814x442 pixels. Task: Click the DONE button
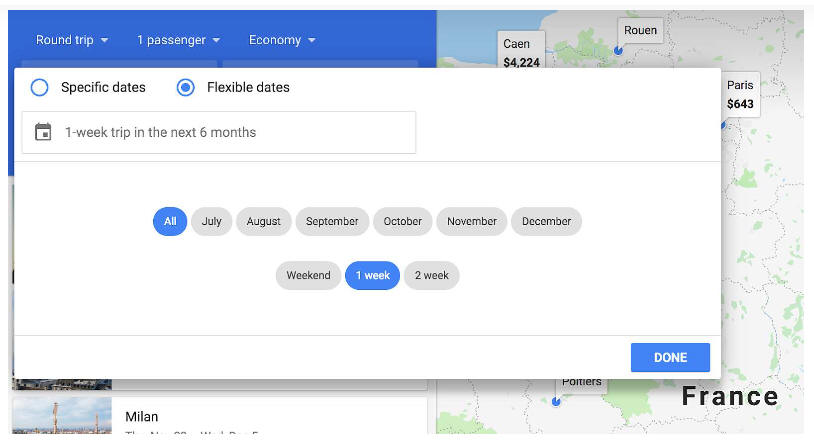(x=670, y=357)
